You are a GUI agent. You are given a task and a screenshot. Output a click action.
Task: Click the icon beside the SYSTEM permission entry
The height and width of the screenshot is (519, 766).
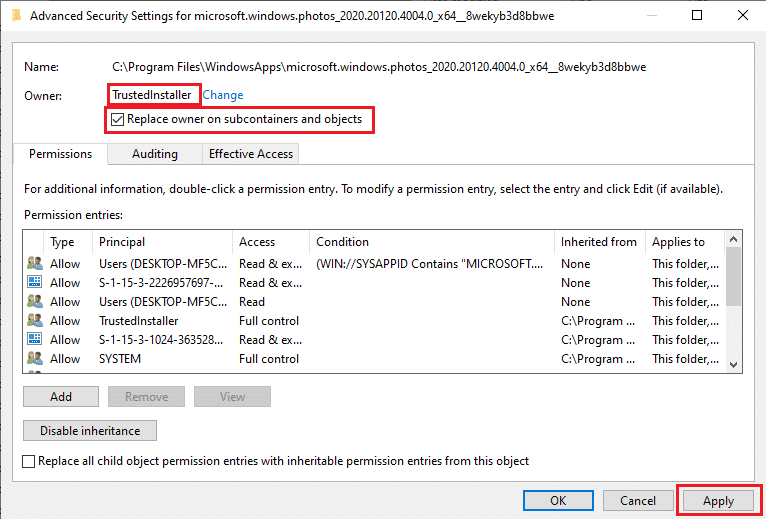point(35,359)
